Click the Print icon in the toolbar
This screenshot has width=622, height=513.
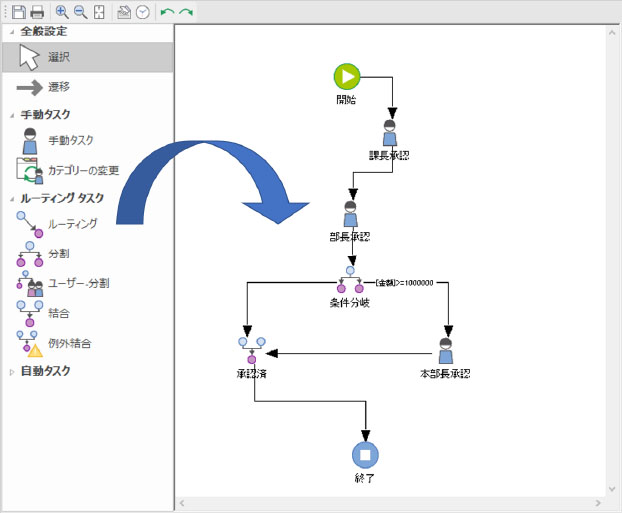point(37,12)
